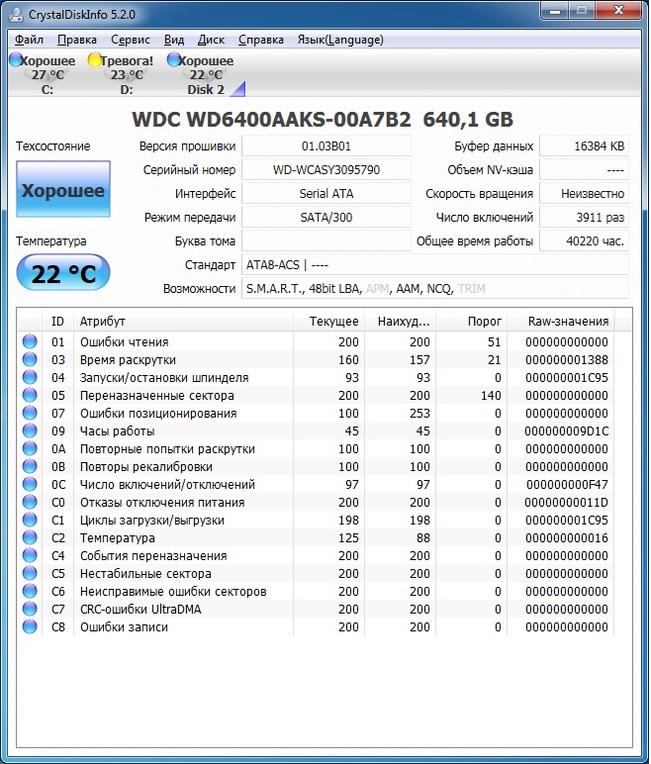Click the SATA/300 transfer mode field
The height and width of the screenshot is (764, 651).
click(x=326, y=217)
